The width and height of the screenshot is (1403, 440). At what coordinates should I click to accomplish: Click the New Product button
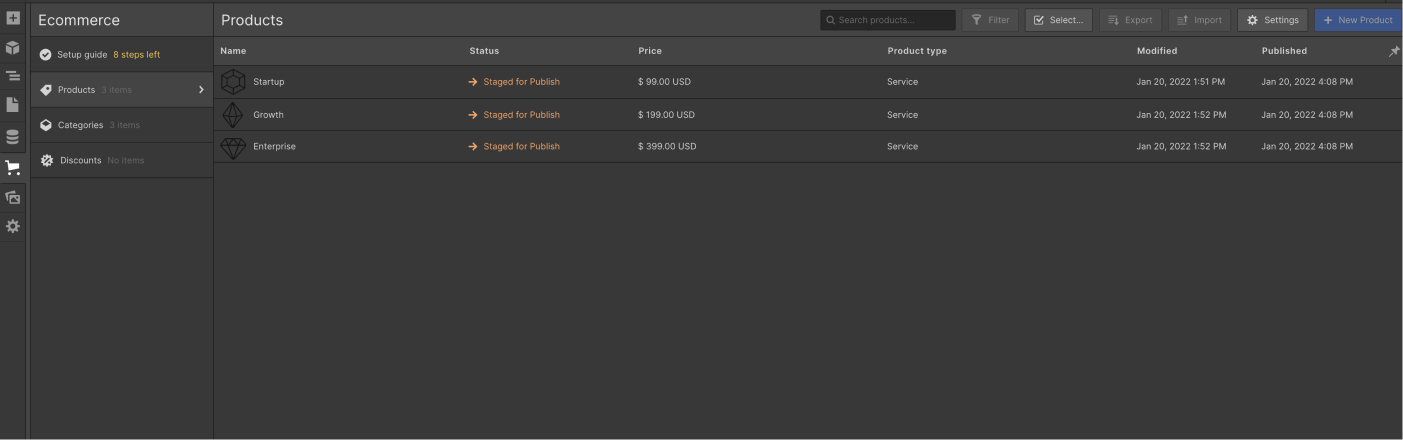1358,20
